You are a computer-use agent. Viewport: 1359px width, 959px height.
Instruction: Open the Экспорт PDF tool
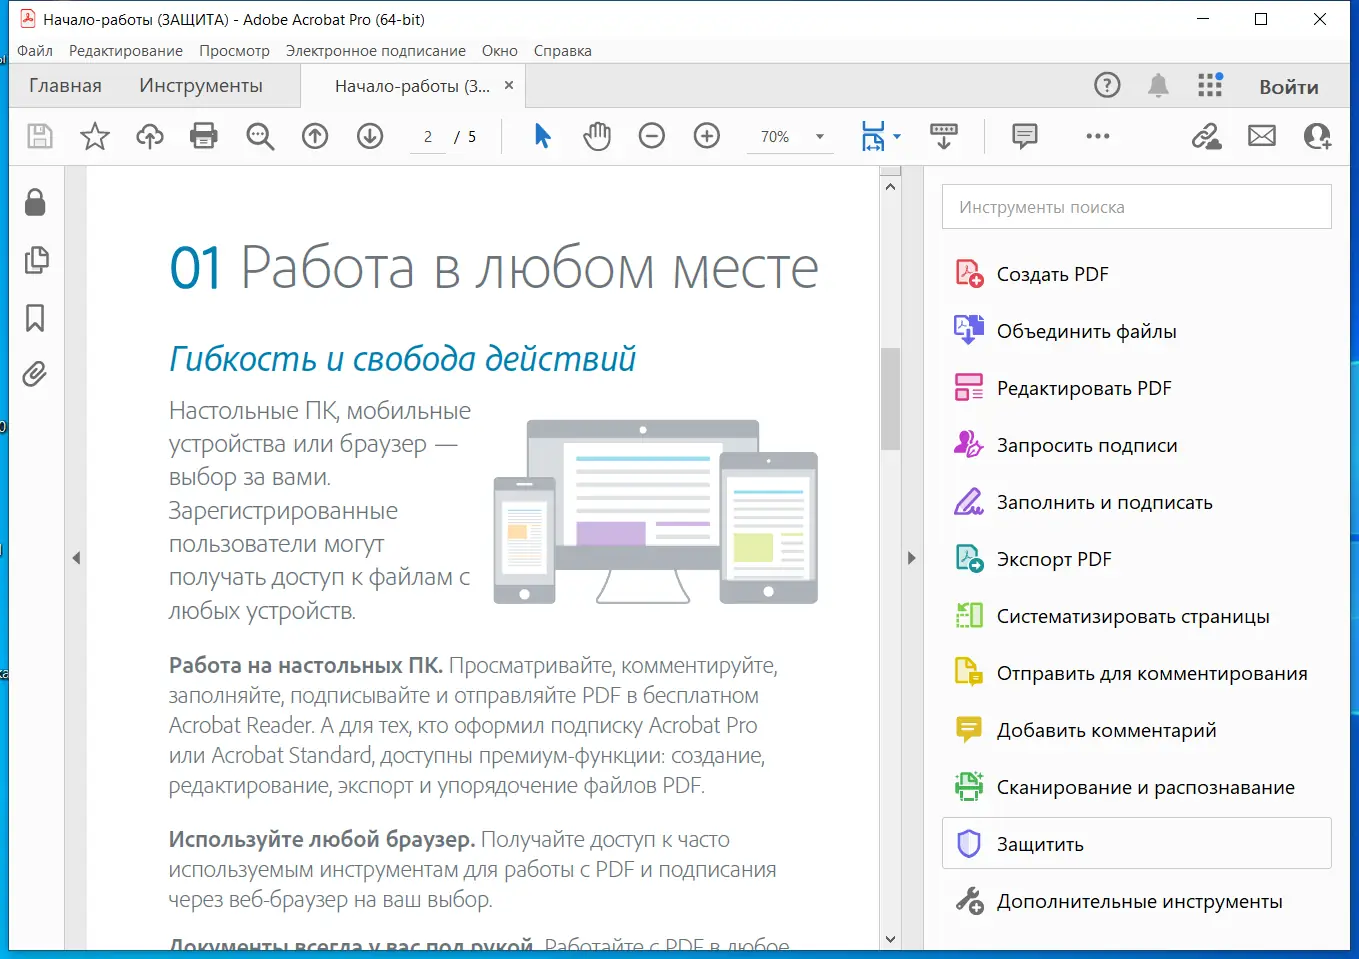click(1053, 559)
